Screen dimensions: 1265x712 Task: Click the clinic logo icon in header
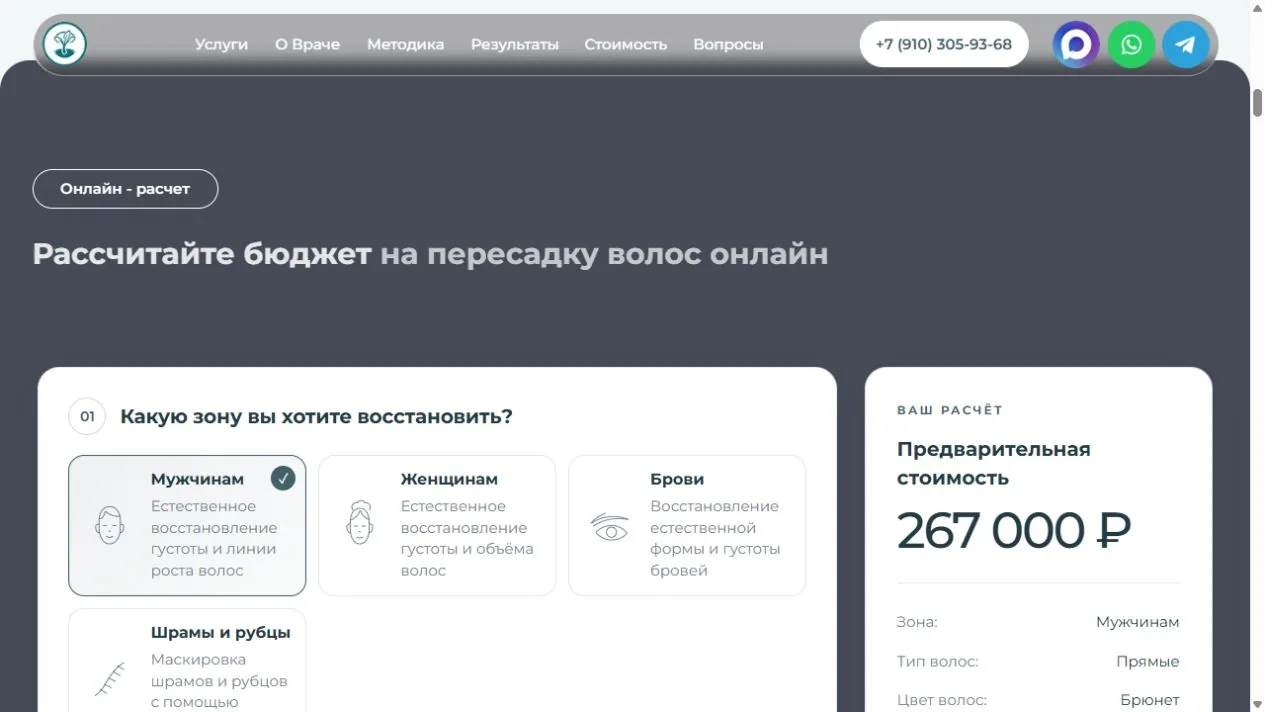(65, 44)
